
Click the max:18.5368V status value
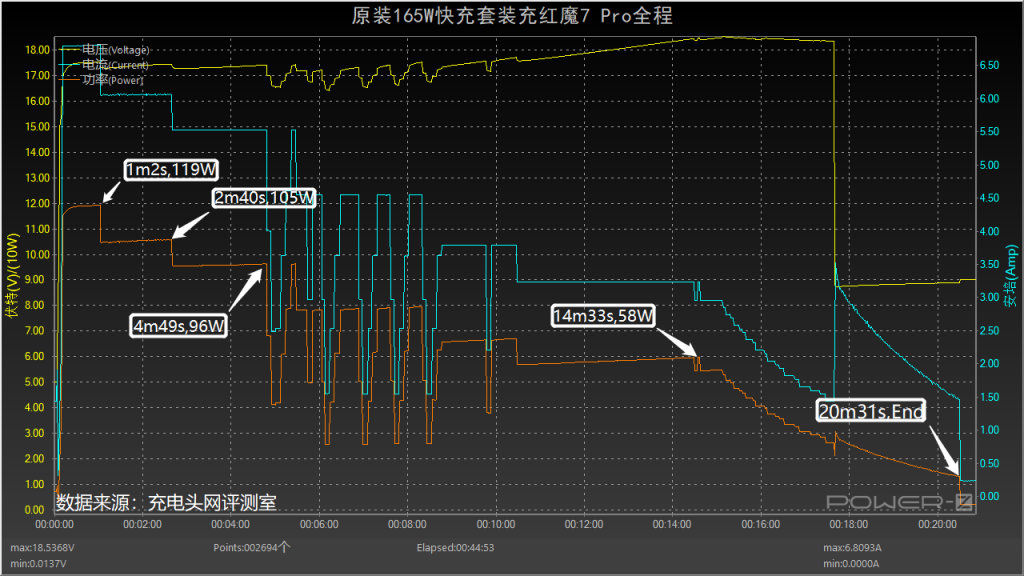pos(42,547)
